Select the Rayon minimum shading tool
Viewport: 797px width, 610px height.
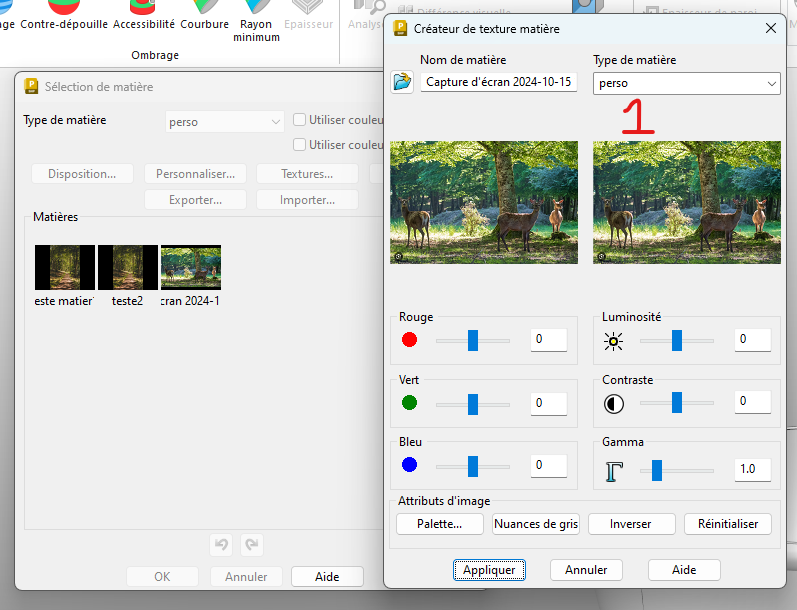tap(254, 20)
